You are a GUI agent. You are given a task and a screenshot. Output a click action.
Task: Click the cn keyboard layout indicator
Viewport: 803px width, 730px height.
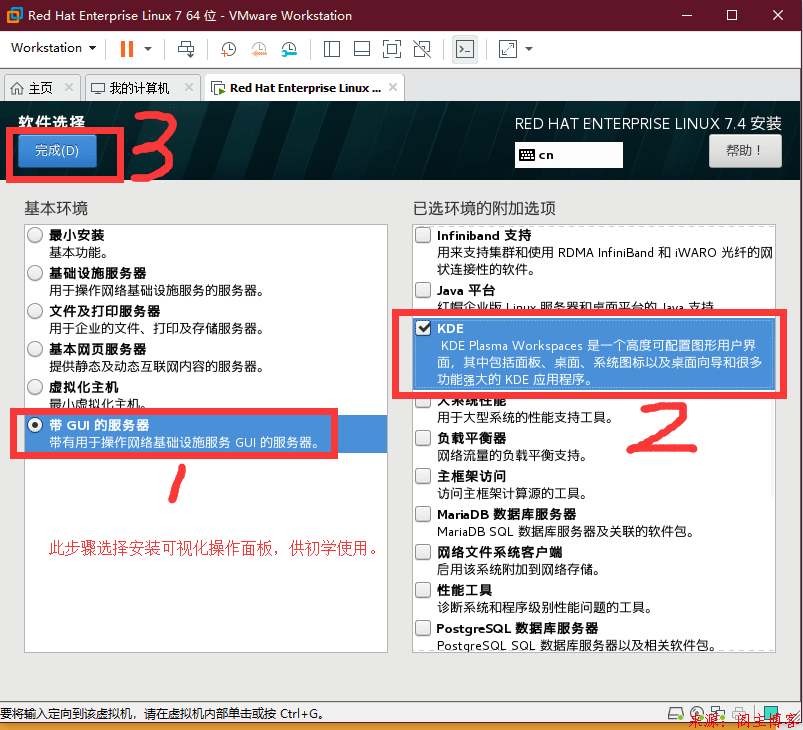point(568,155)
